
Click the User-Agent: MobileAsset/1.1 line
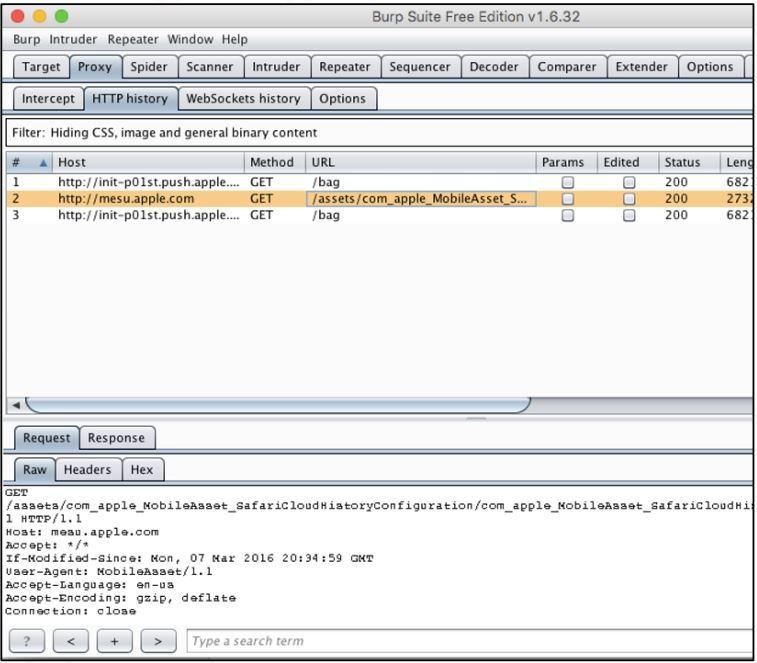pos(109,572)
